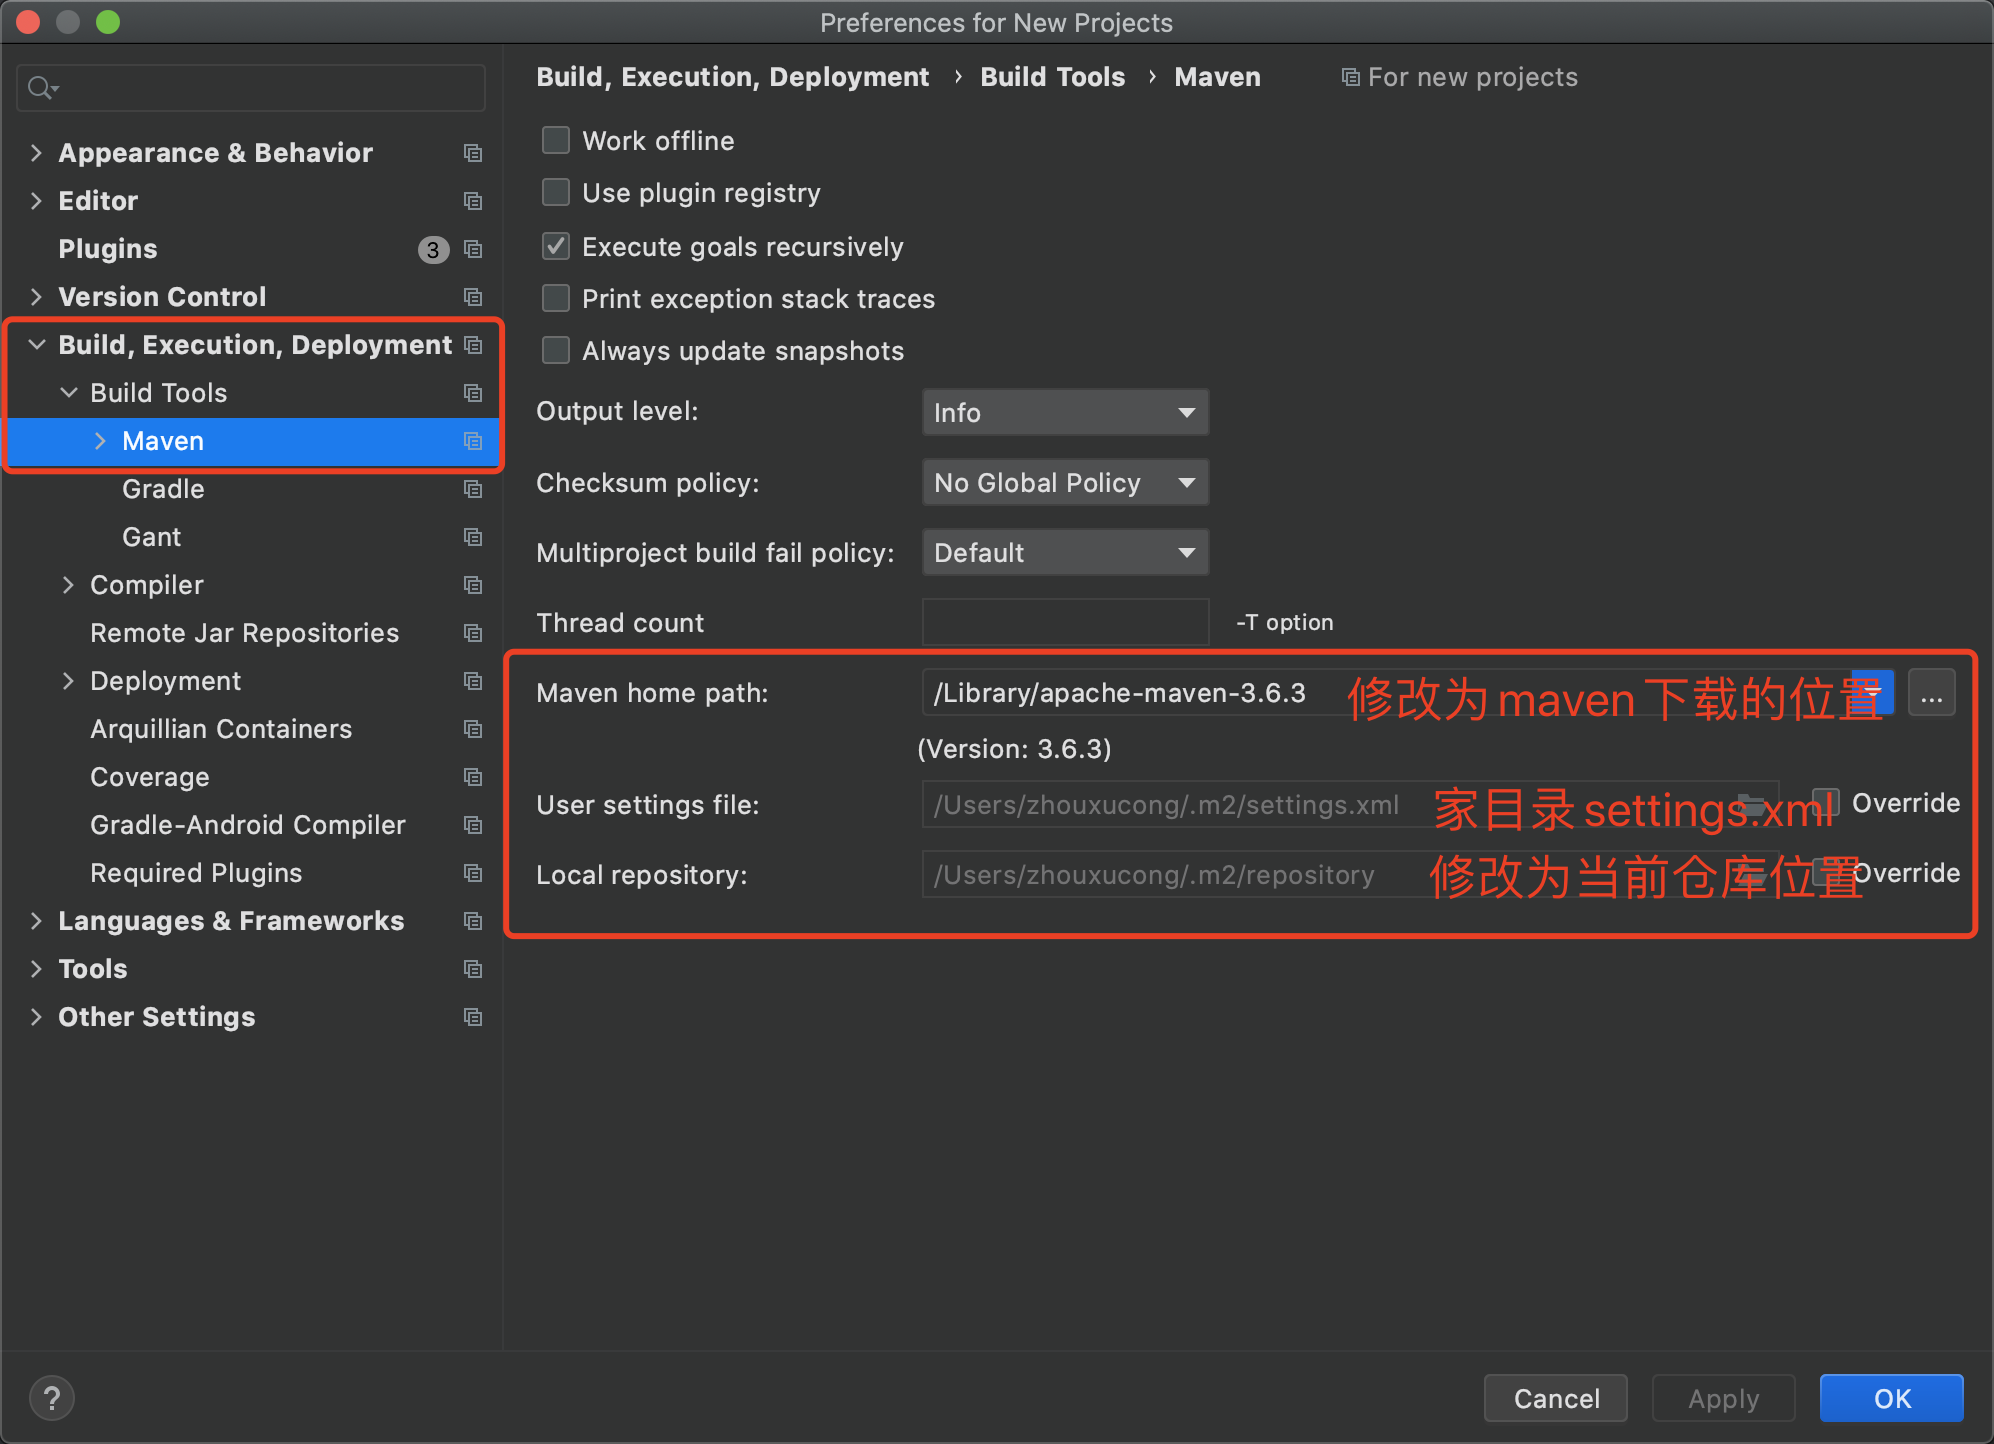Viewport: 1994px width, 1444px height.
Task: Select Gant under Build Tools
Action: (x=152, y=537)
